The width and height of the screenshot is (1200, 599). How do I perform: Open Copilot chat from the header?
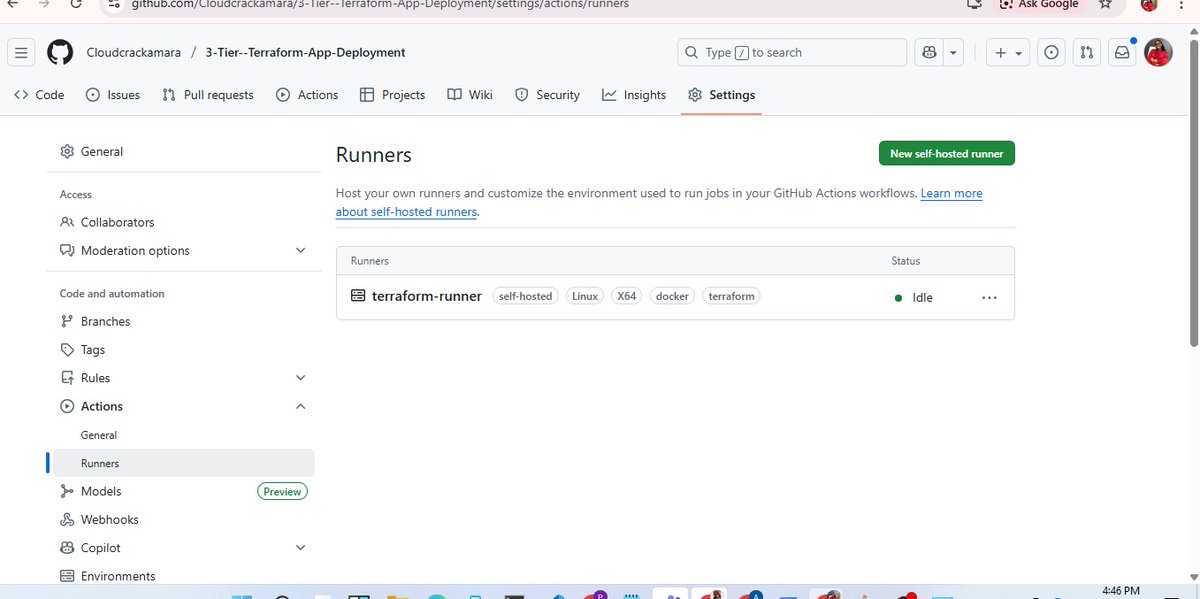pos(929,52)
